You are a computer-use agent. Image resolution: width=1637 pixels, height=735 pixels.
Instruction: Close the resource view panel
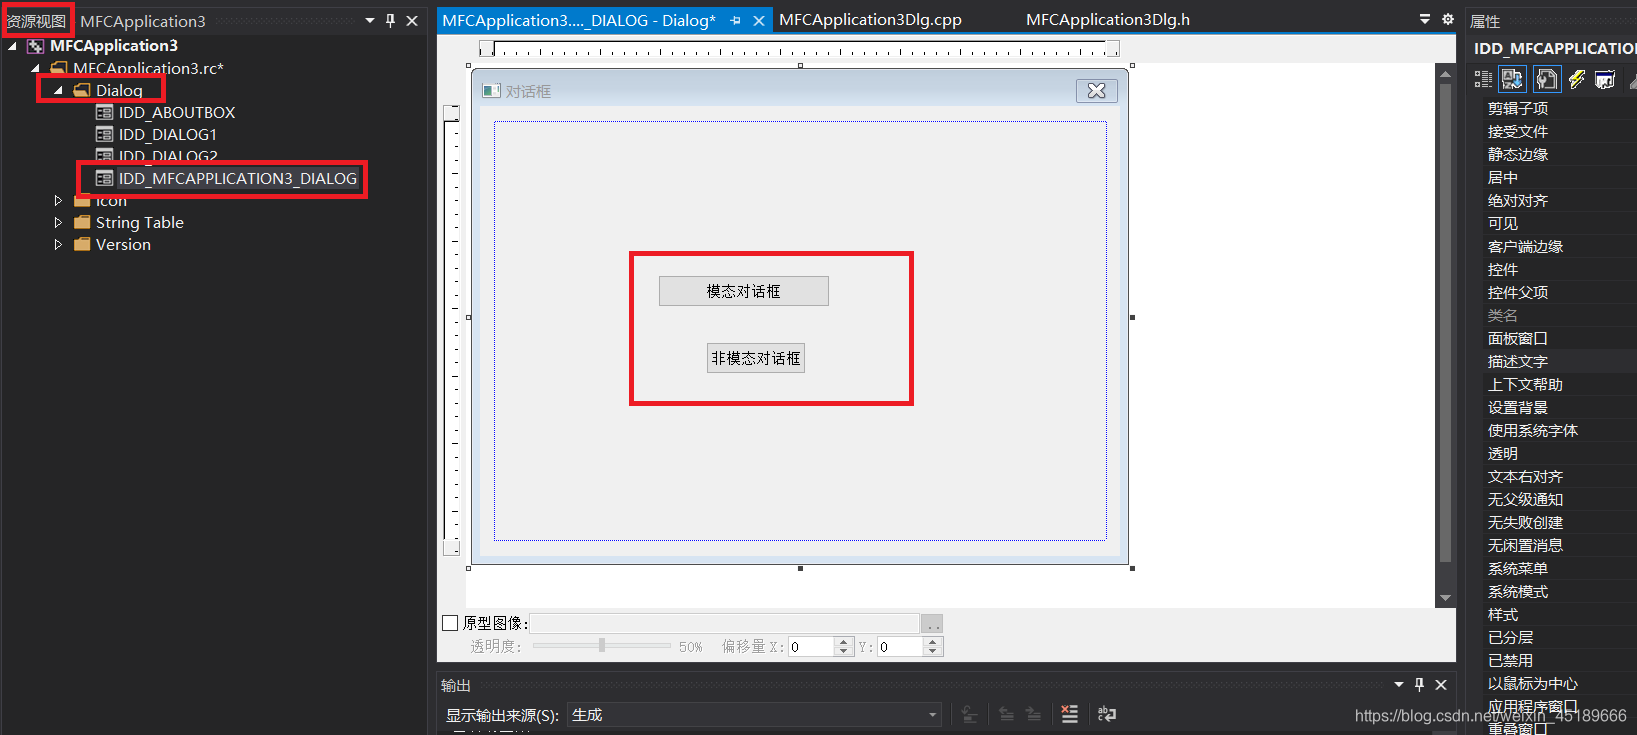[x=412, y=20]
